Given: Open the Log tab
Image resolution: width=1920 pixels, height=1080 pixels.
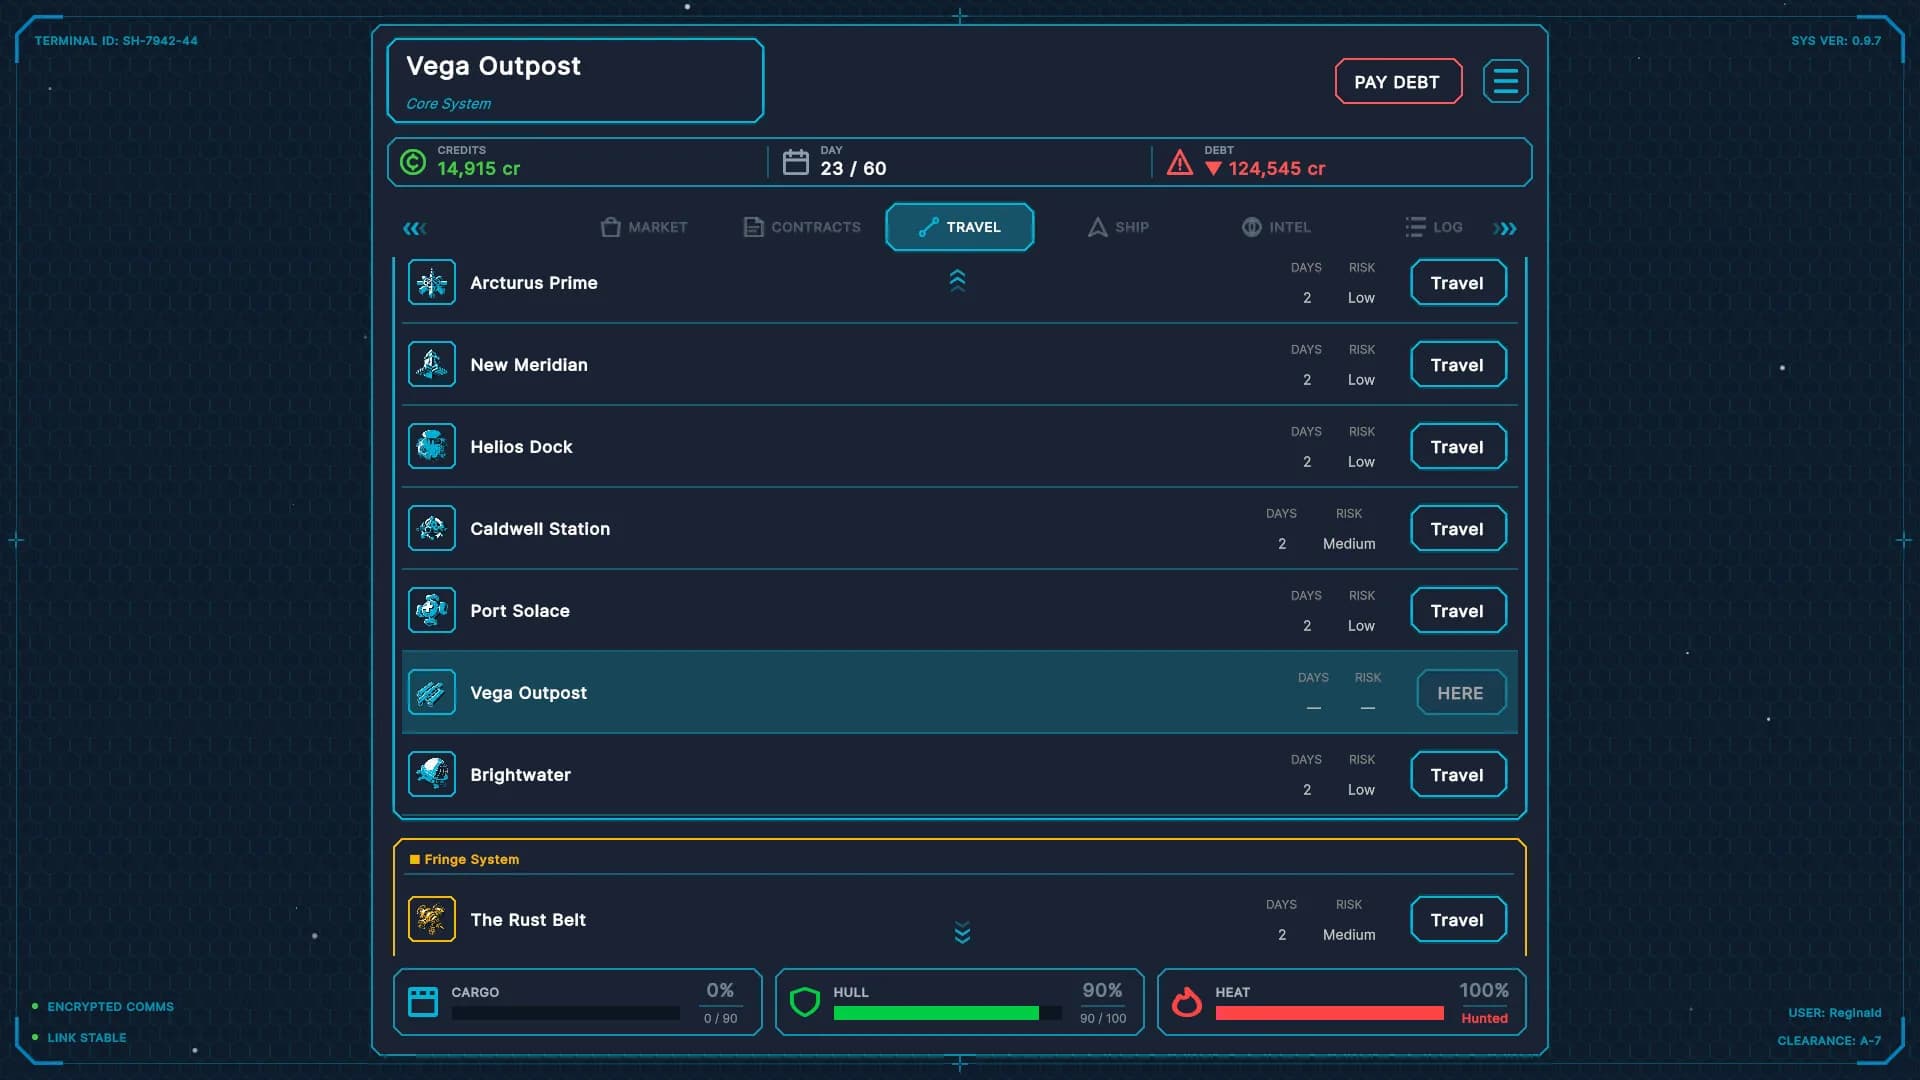Looking at the screenshot, I should (x=1434, y=227).
